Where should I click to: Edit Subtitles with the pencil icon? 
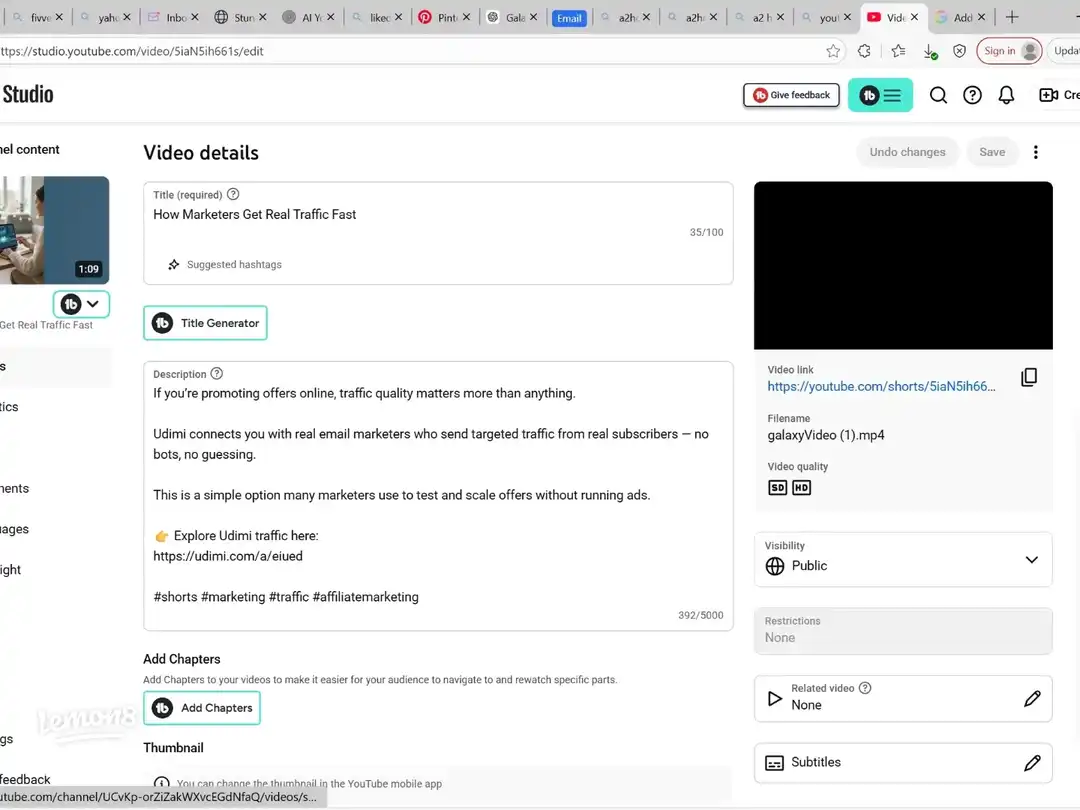[1032, 763]
